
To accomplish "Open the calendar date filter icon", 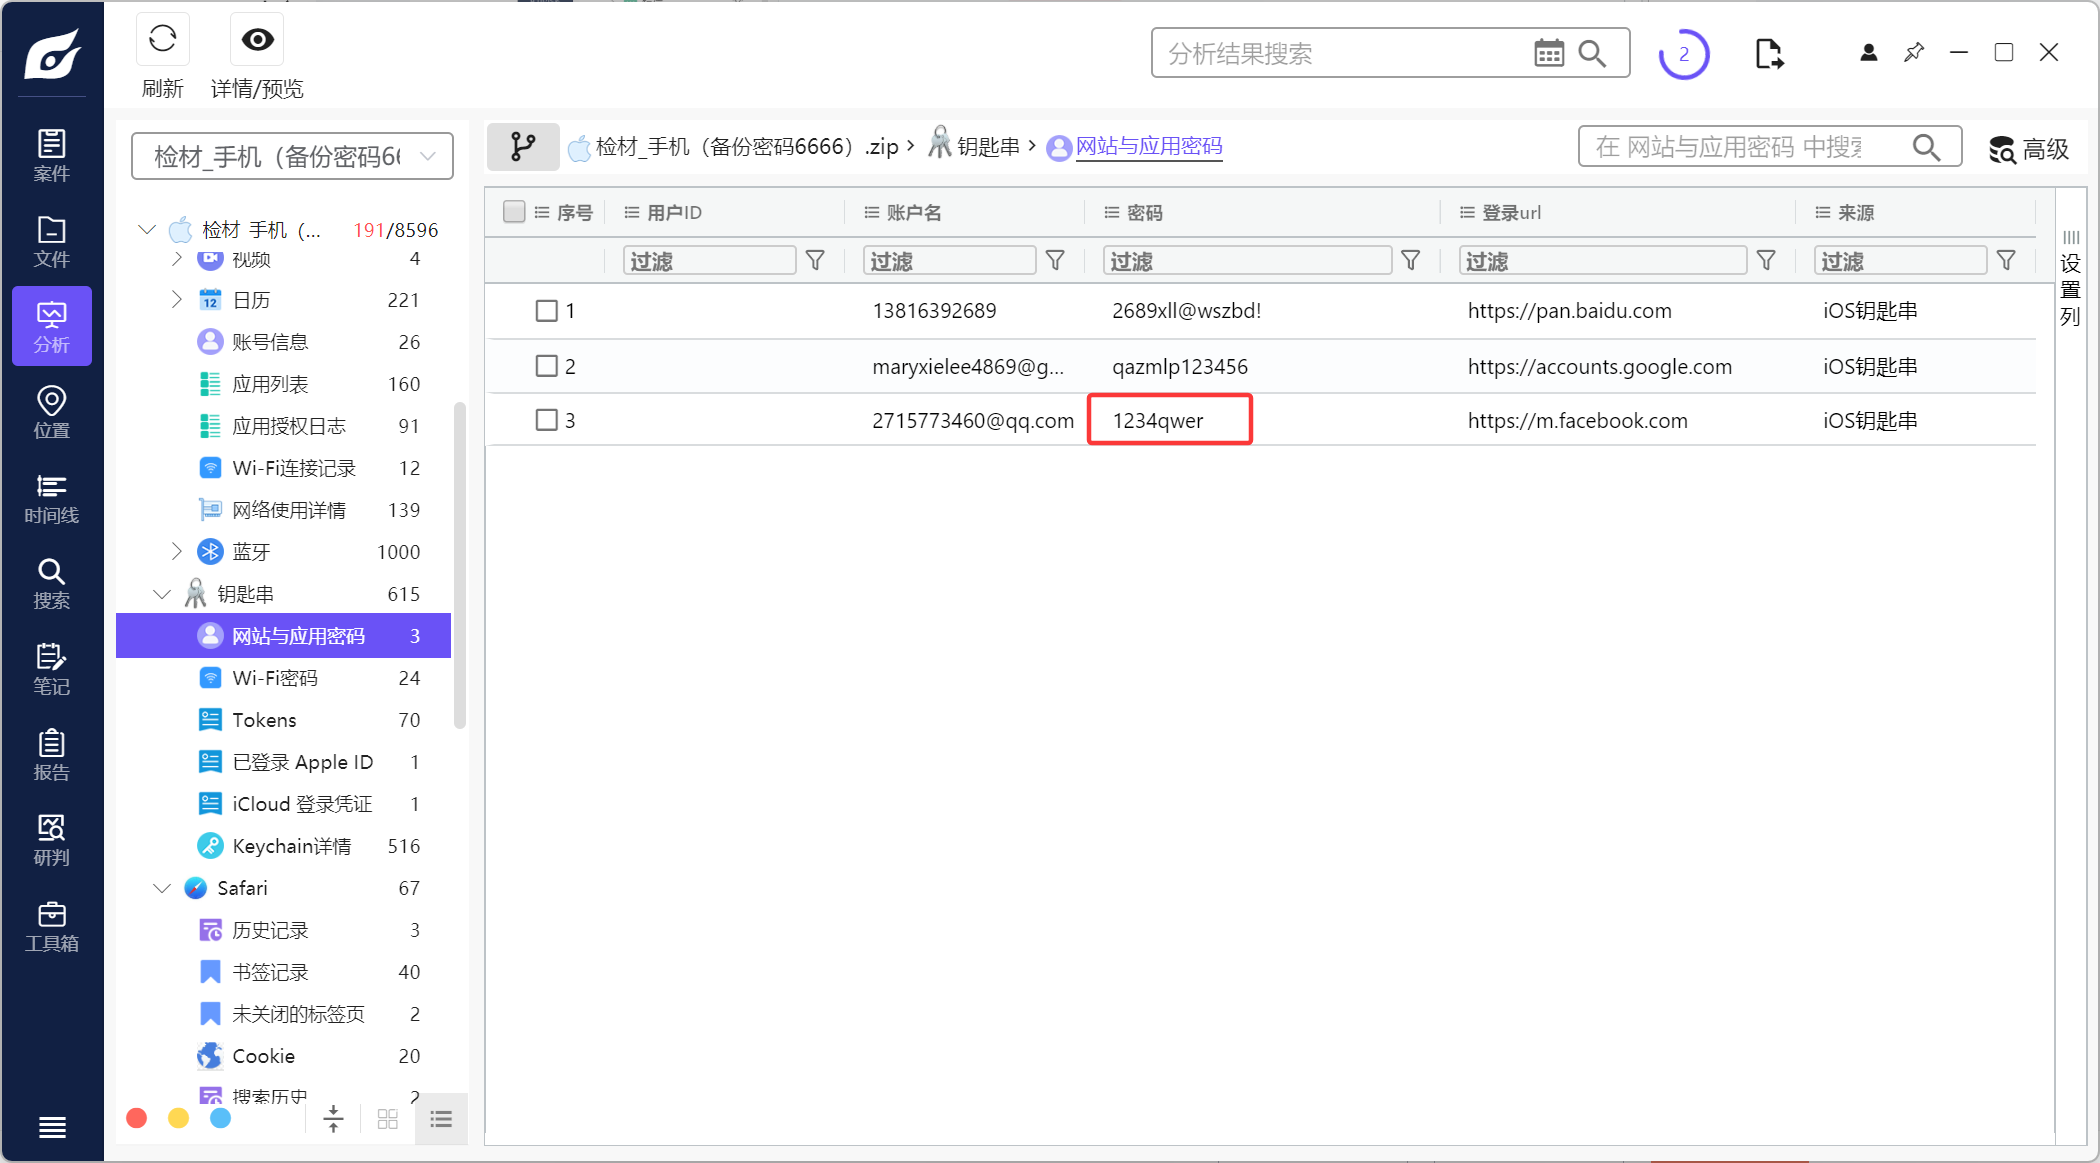I will point(1548,53).
